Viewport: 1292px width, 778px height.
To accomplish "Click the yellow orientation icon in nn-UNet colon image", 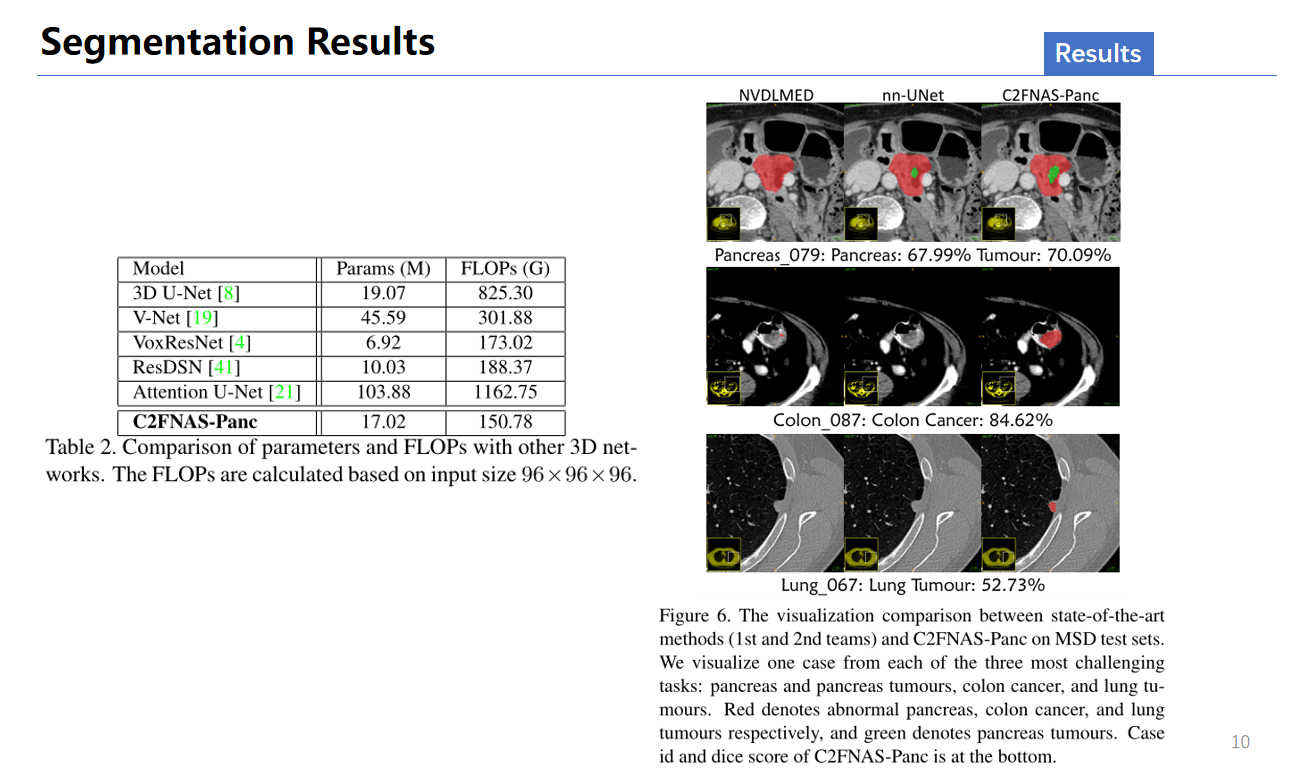I will [x=861, y=388].
